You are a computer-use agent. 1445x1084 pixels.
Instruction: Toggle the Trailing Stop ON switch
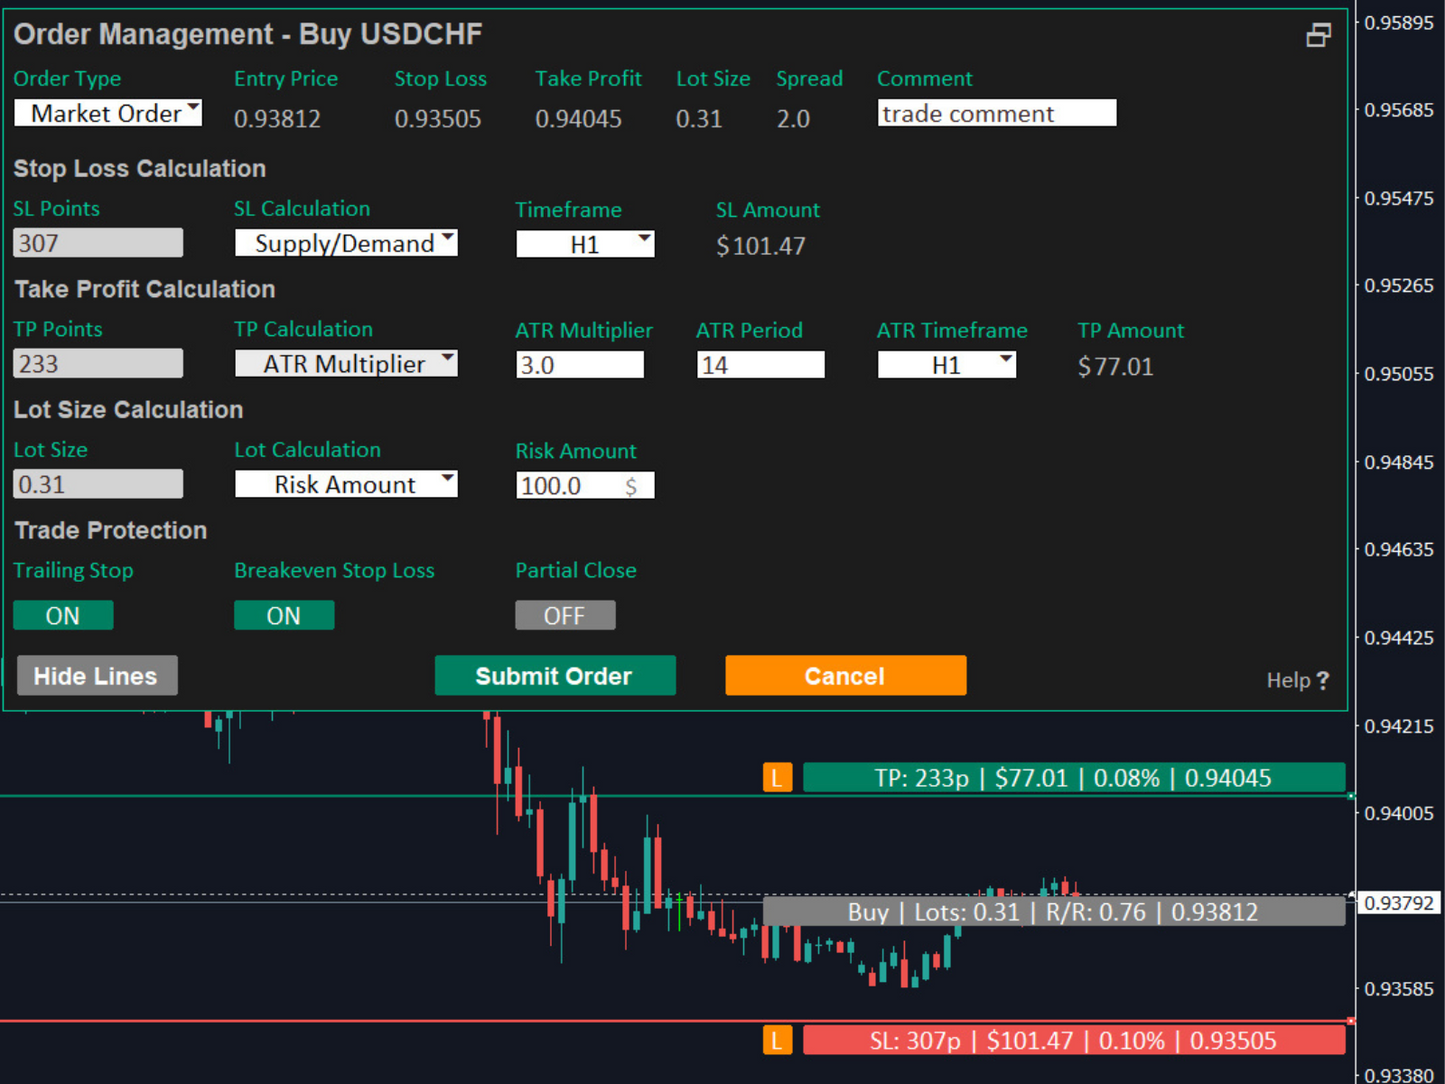(63, 615)
